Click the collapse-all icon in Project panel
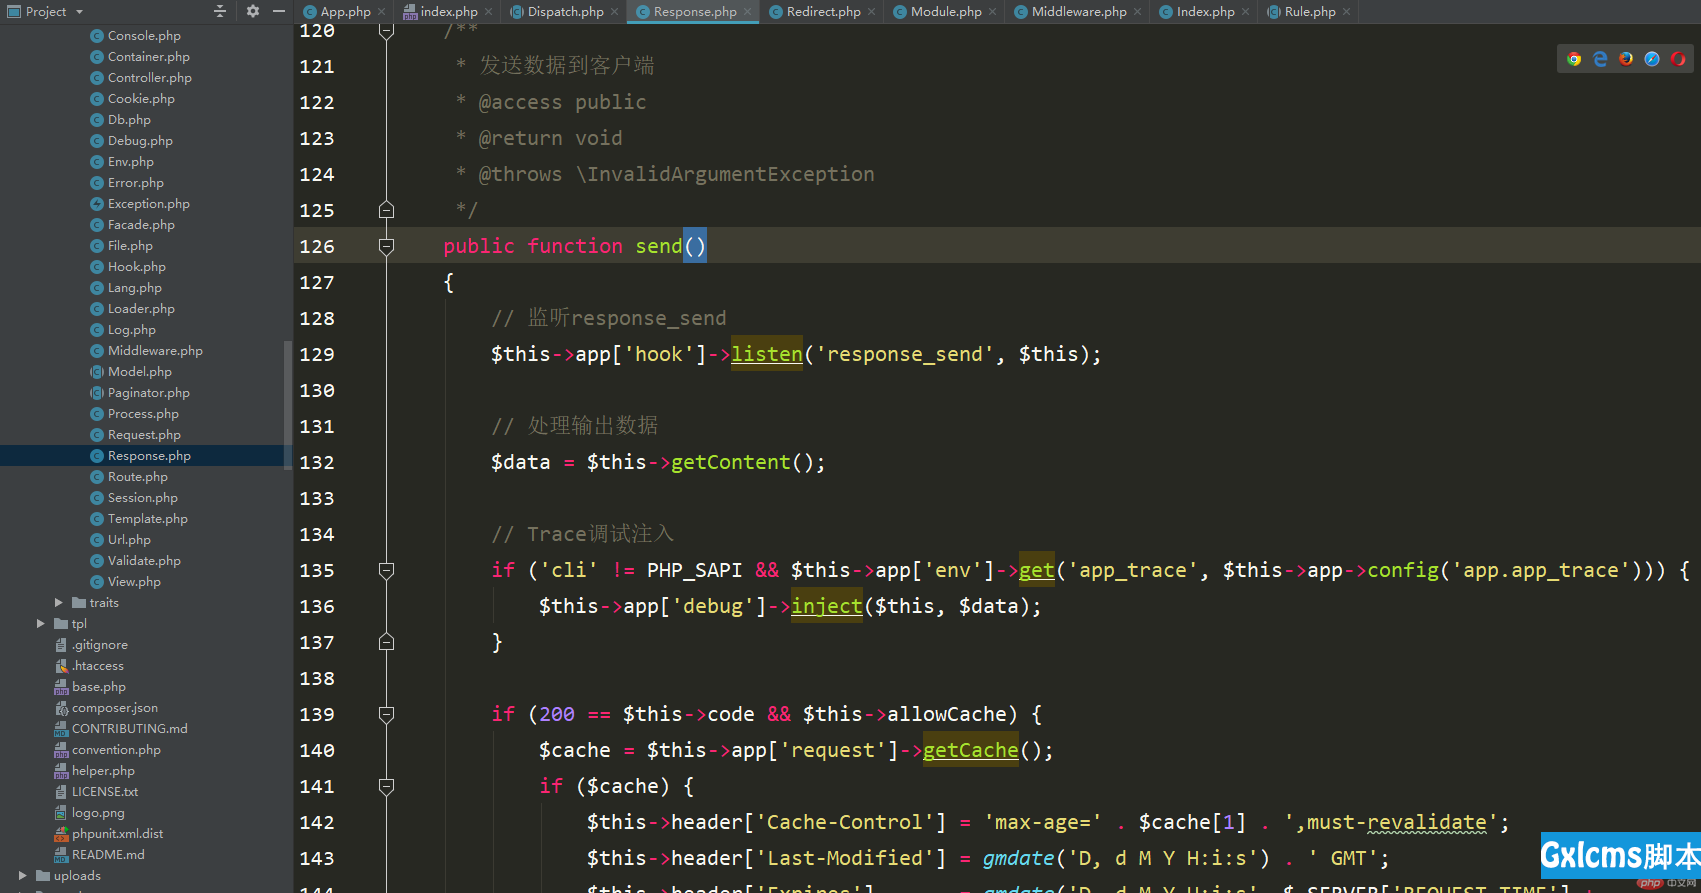This screenshot has width=1701, height=893. point(220,11)
